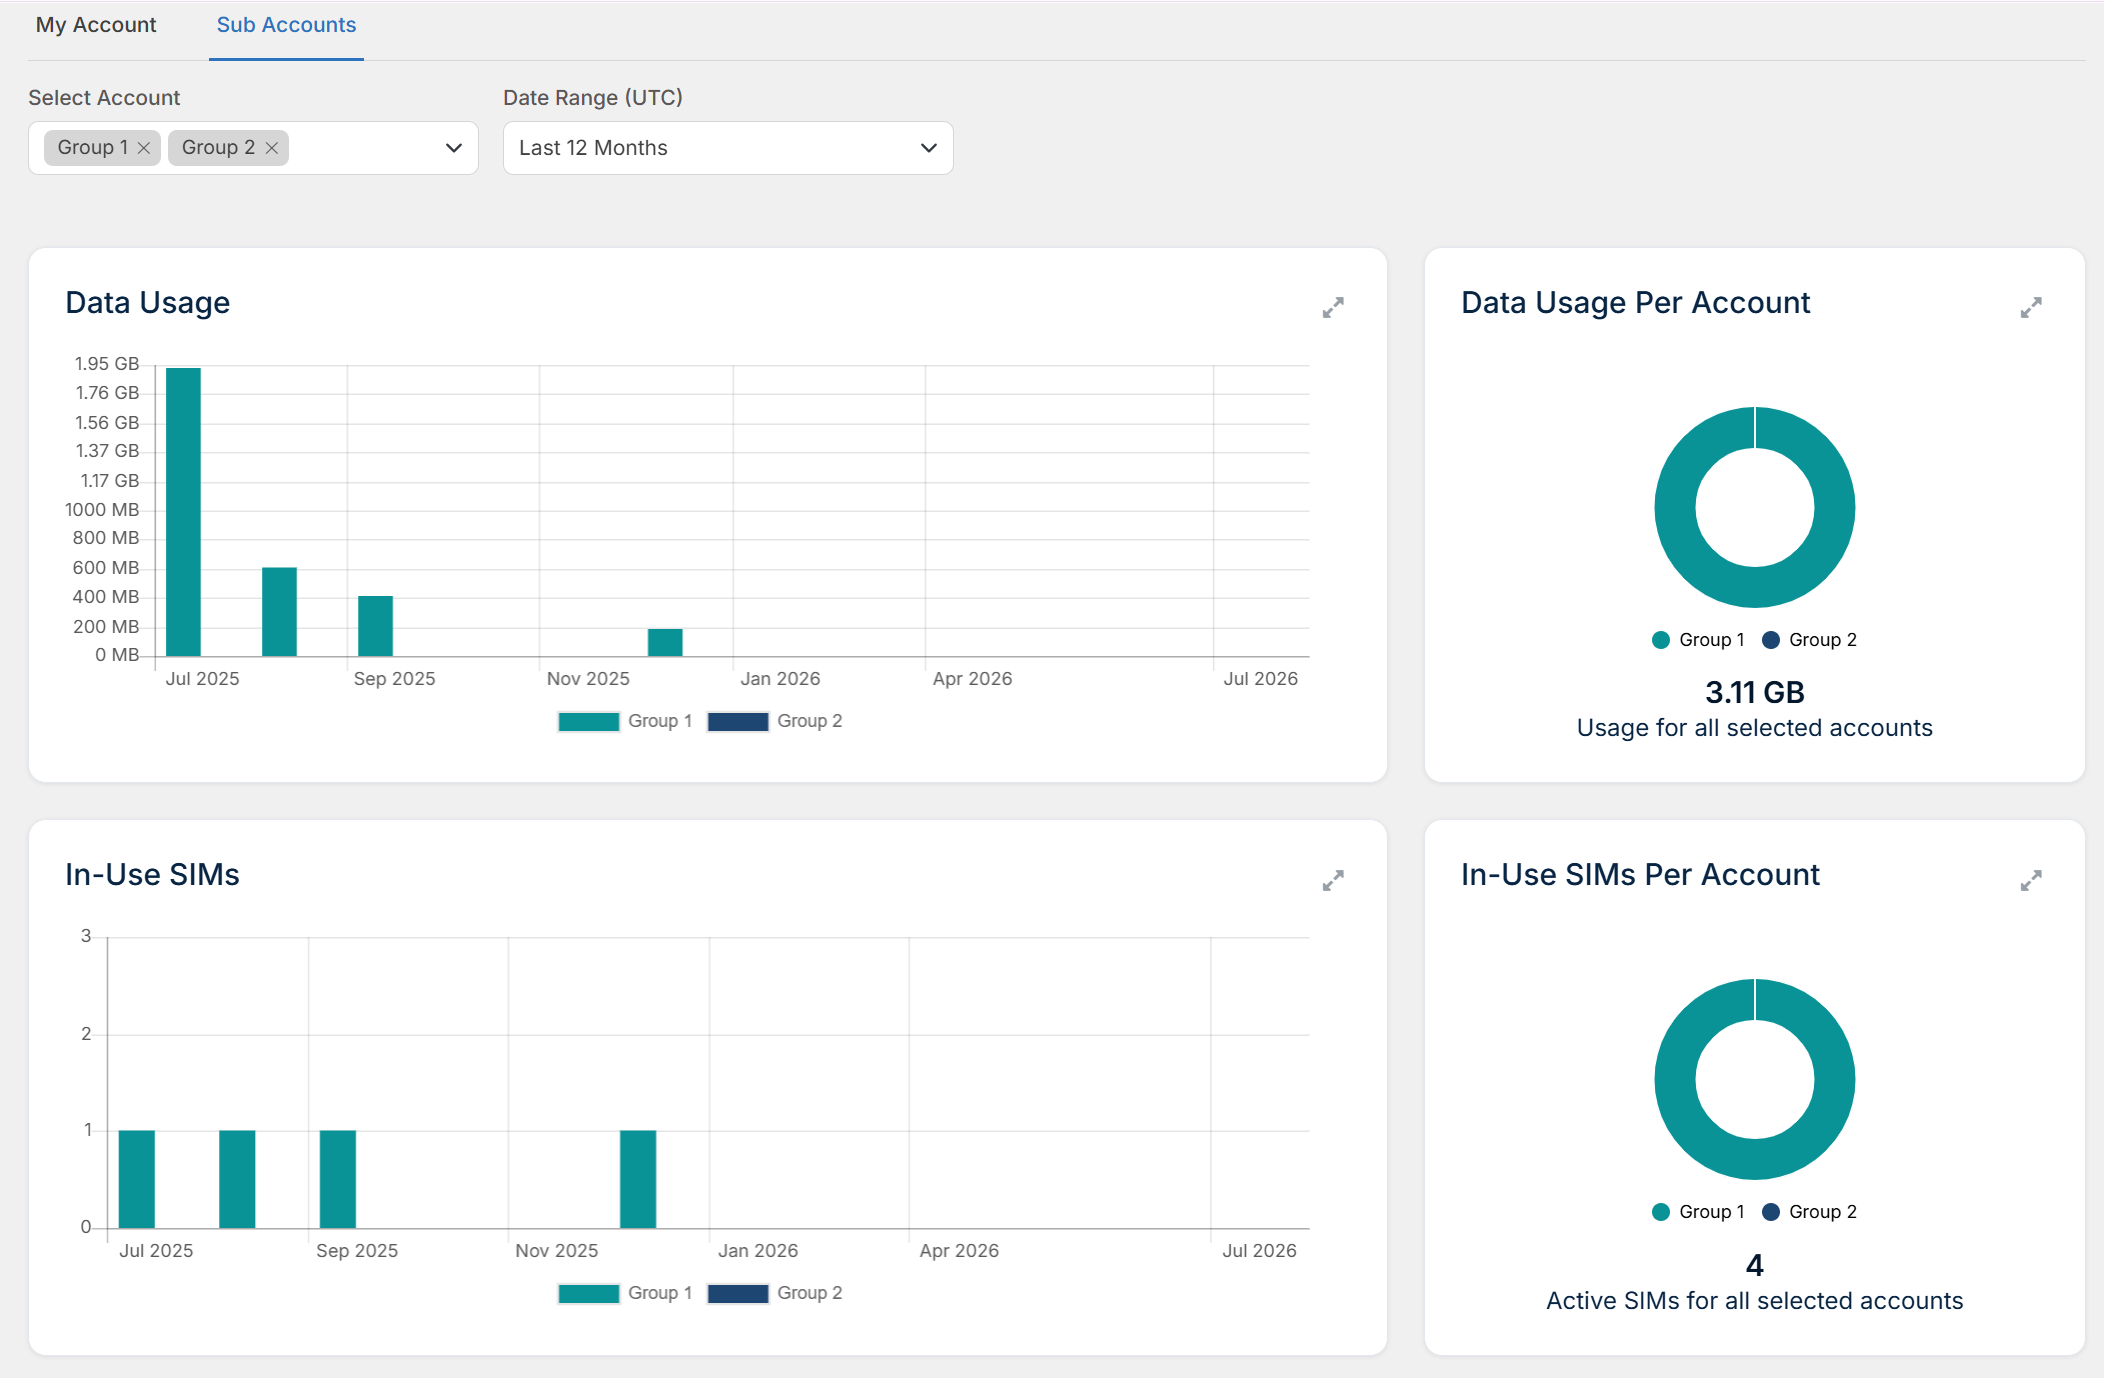Viewport: 2104px width, 1378px height.
Task: Expand the Data Usage chart
Action: coord(1333,308)
